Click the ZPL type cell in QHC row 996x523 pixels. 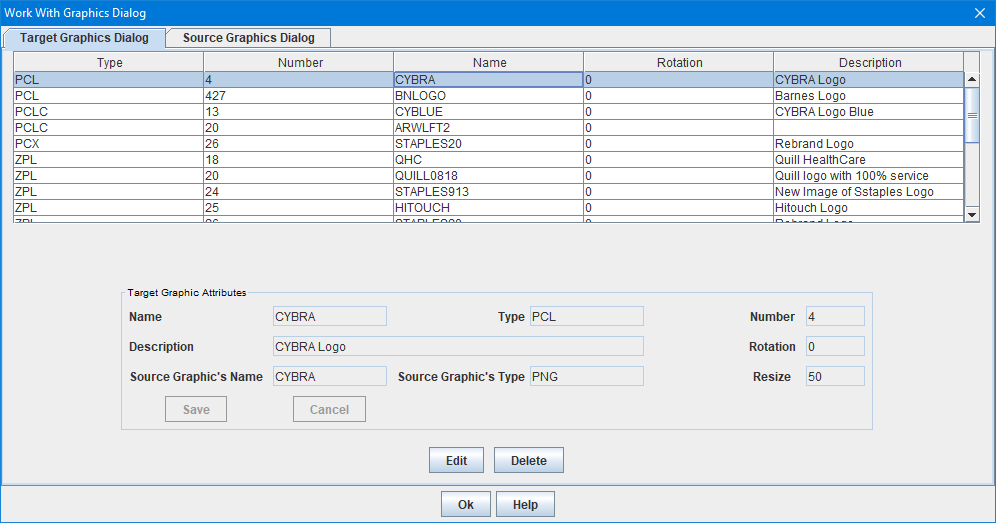point(109,160)
